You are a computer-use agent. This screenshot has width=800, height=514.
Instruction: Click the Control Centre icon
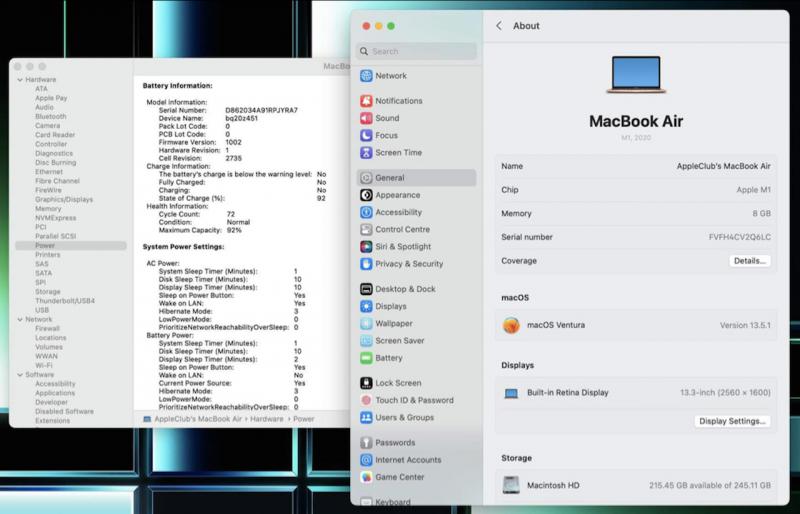(366, 230)
